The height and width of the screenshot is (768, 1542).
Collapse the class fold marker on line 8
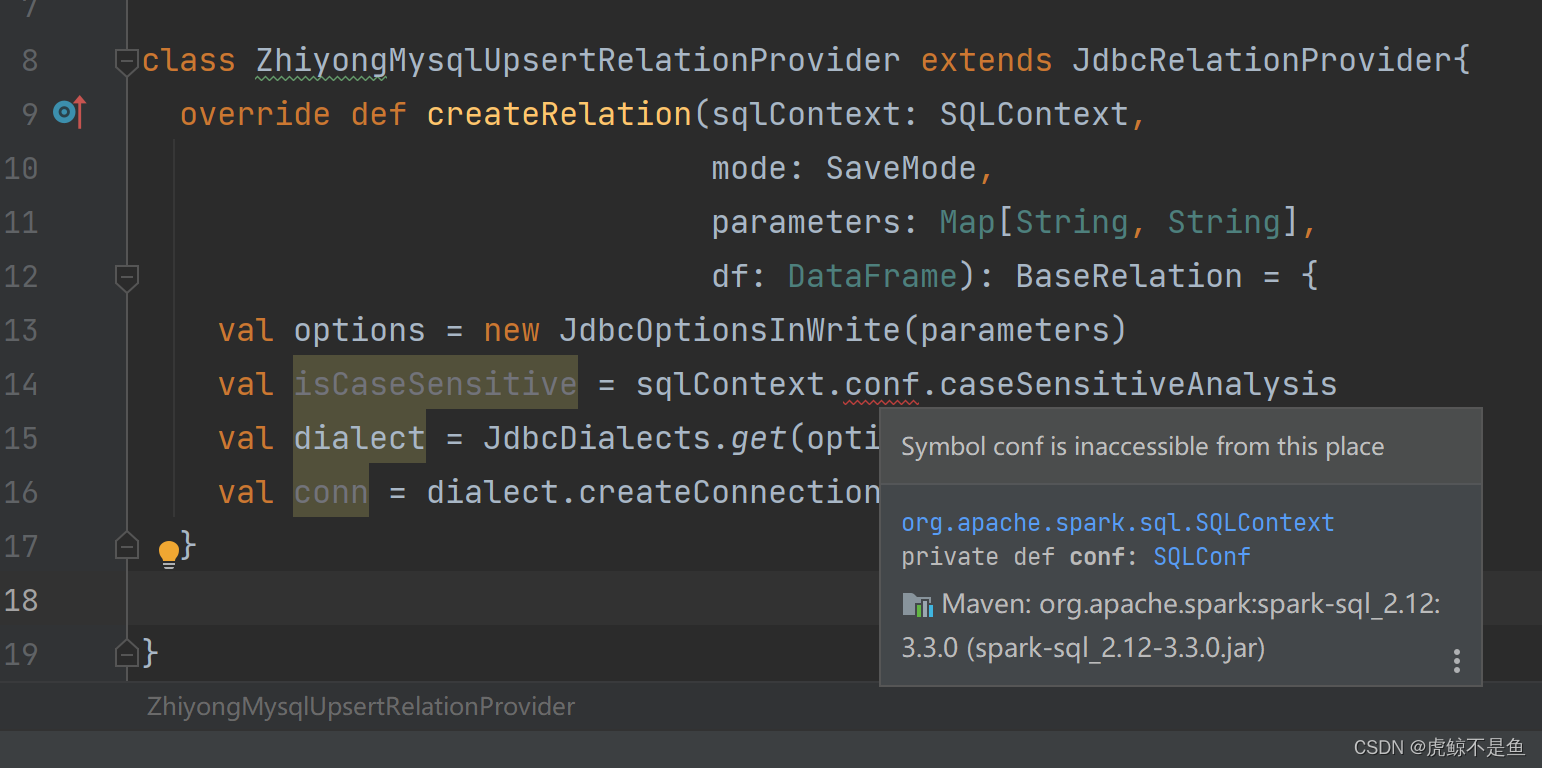coord(126,62)
